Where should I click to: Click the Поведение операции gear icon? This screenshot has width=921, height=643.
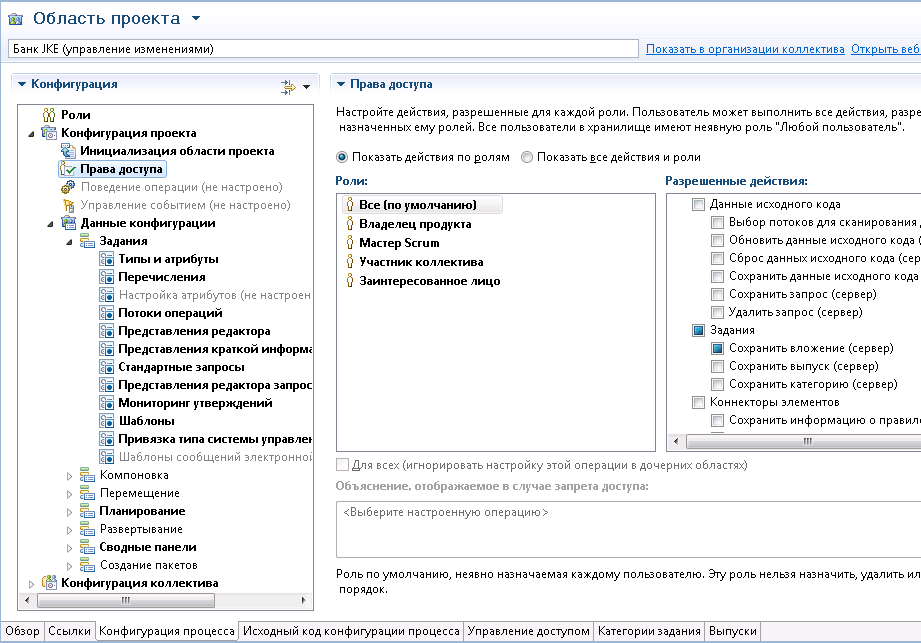pos(68,187)
